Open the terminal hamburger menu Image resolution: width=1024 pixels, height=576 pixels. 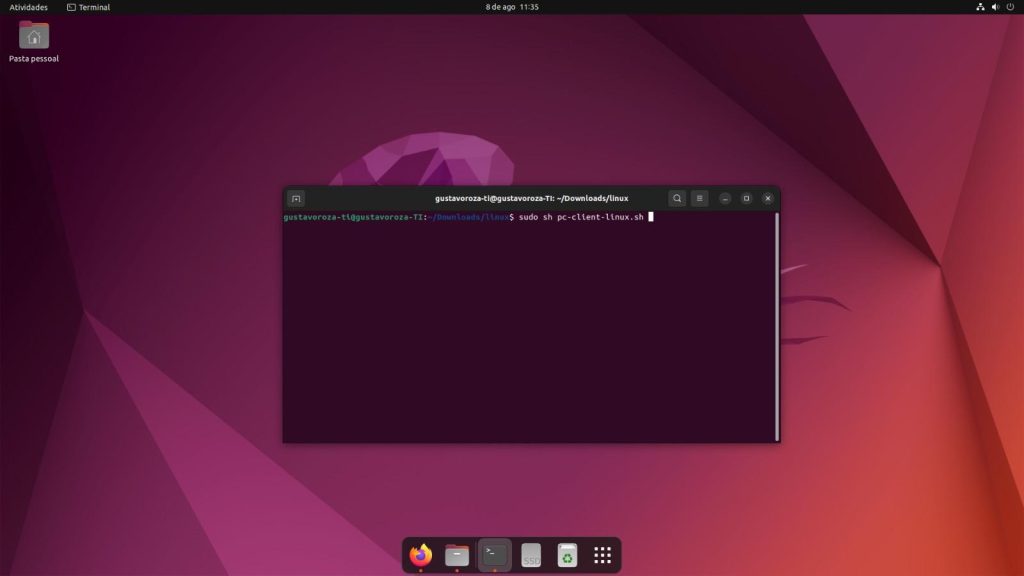pos(700,198)
